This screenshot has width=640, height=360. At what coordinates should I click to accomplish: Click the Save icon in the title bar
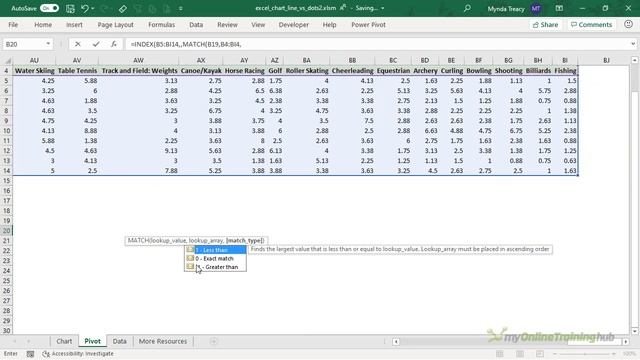pos(70,8)
